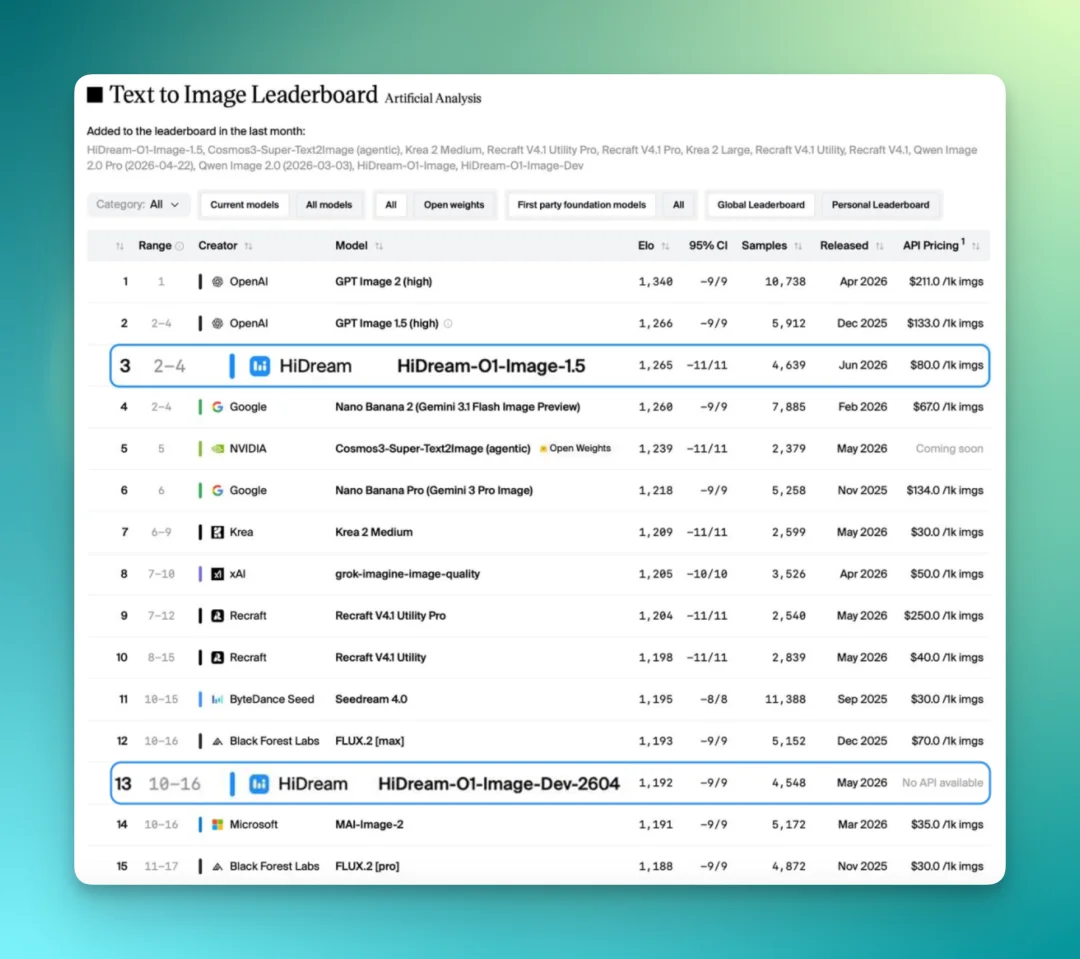The height and width of the screenshot is (959, 1080).
Task: Click the range value 7–12
Action: (161, 615)
